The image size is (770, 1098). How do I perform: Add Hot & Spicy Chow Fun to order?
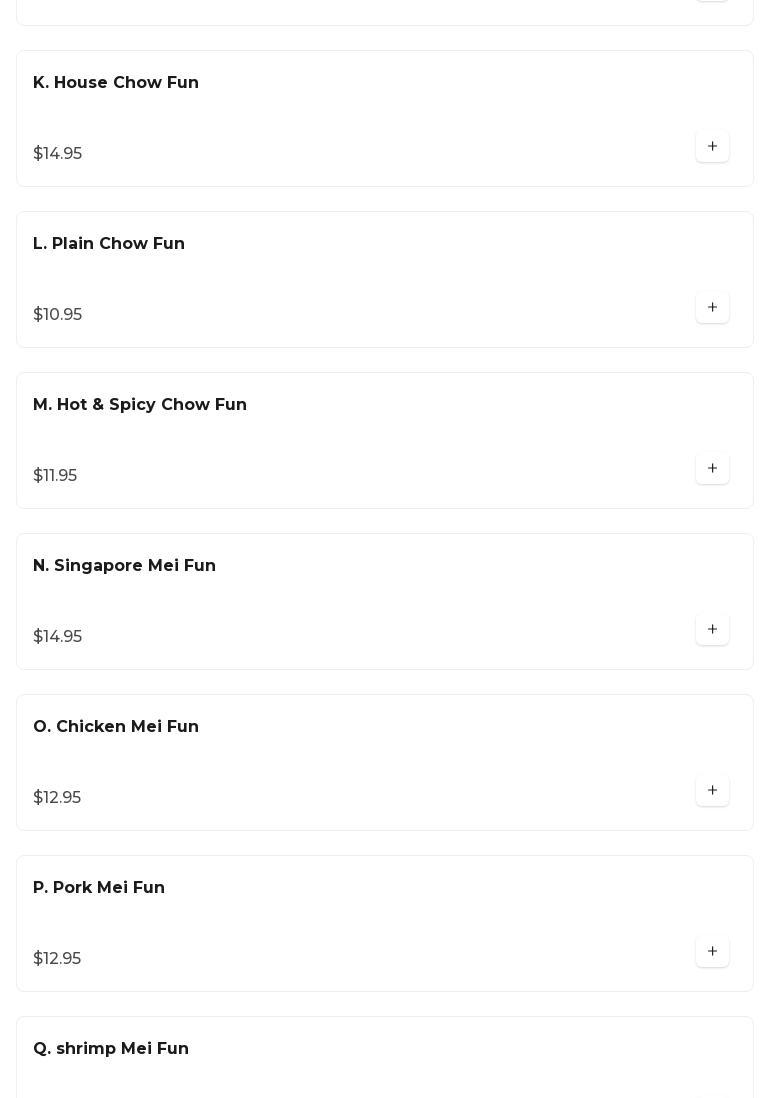pyautogui.click(x=712, y=469)
